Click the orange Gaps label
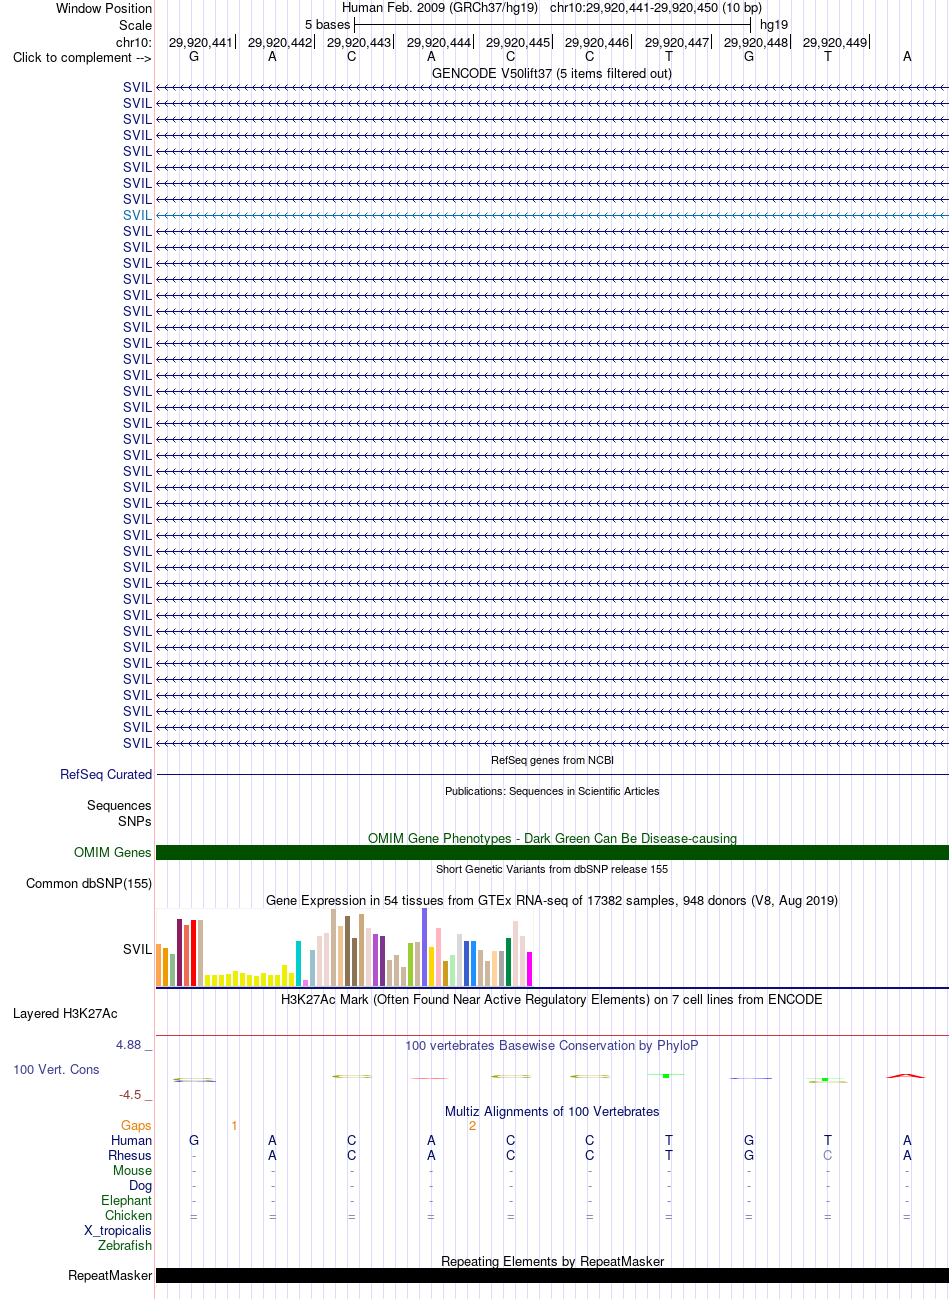Image resolution: width=950 pixels, height=1299 pixels. (136, 1125)
